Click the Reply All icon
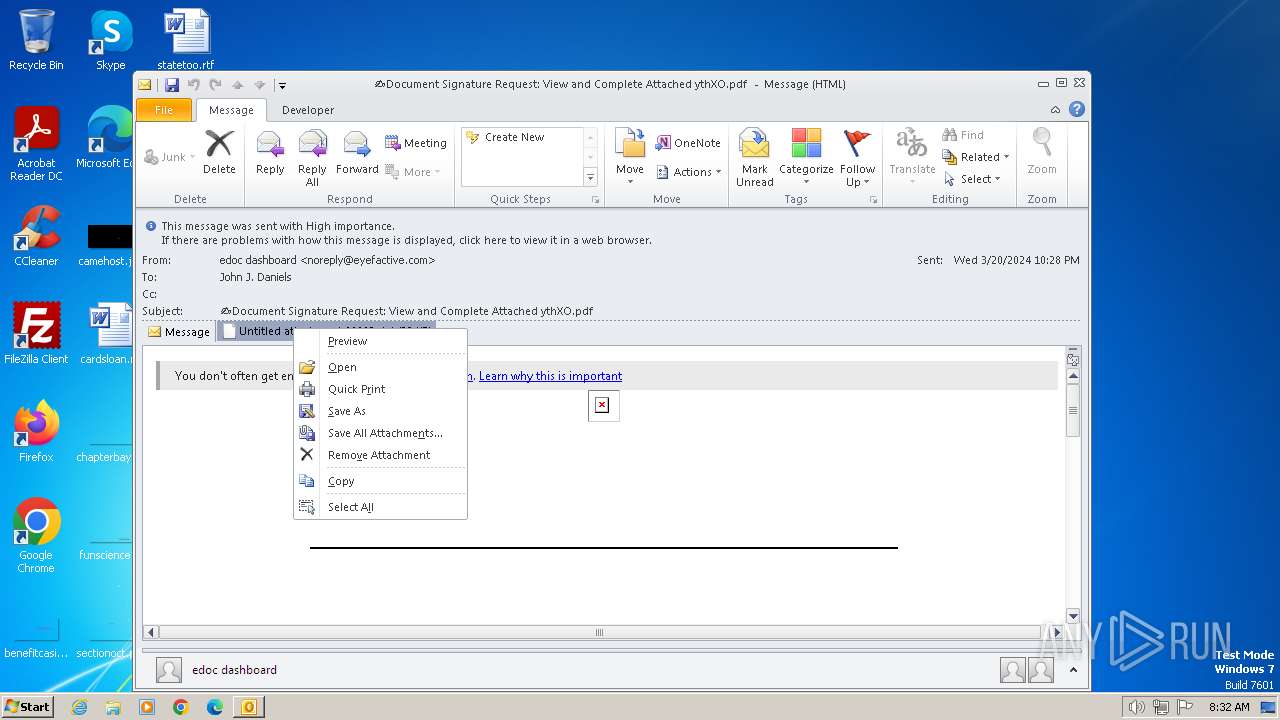The width and height of the screenshot is (1280, 720). click(x=312, y=158)
